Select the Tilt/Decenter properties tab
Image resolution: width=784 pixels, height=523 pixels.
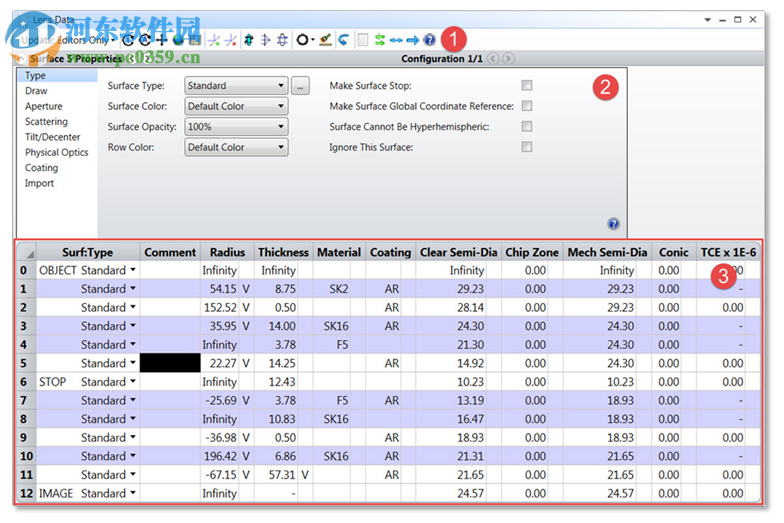point(53,137)
